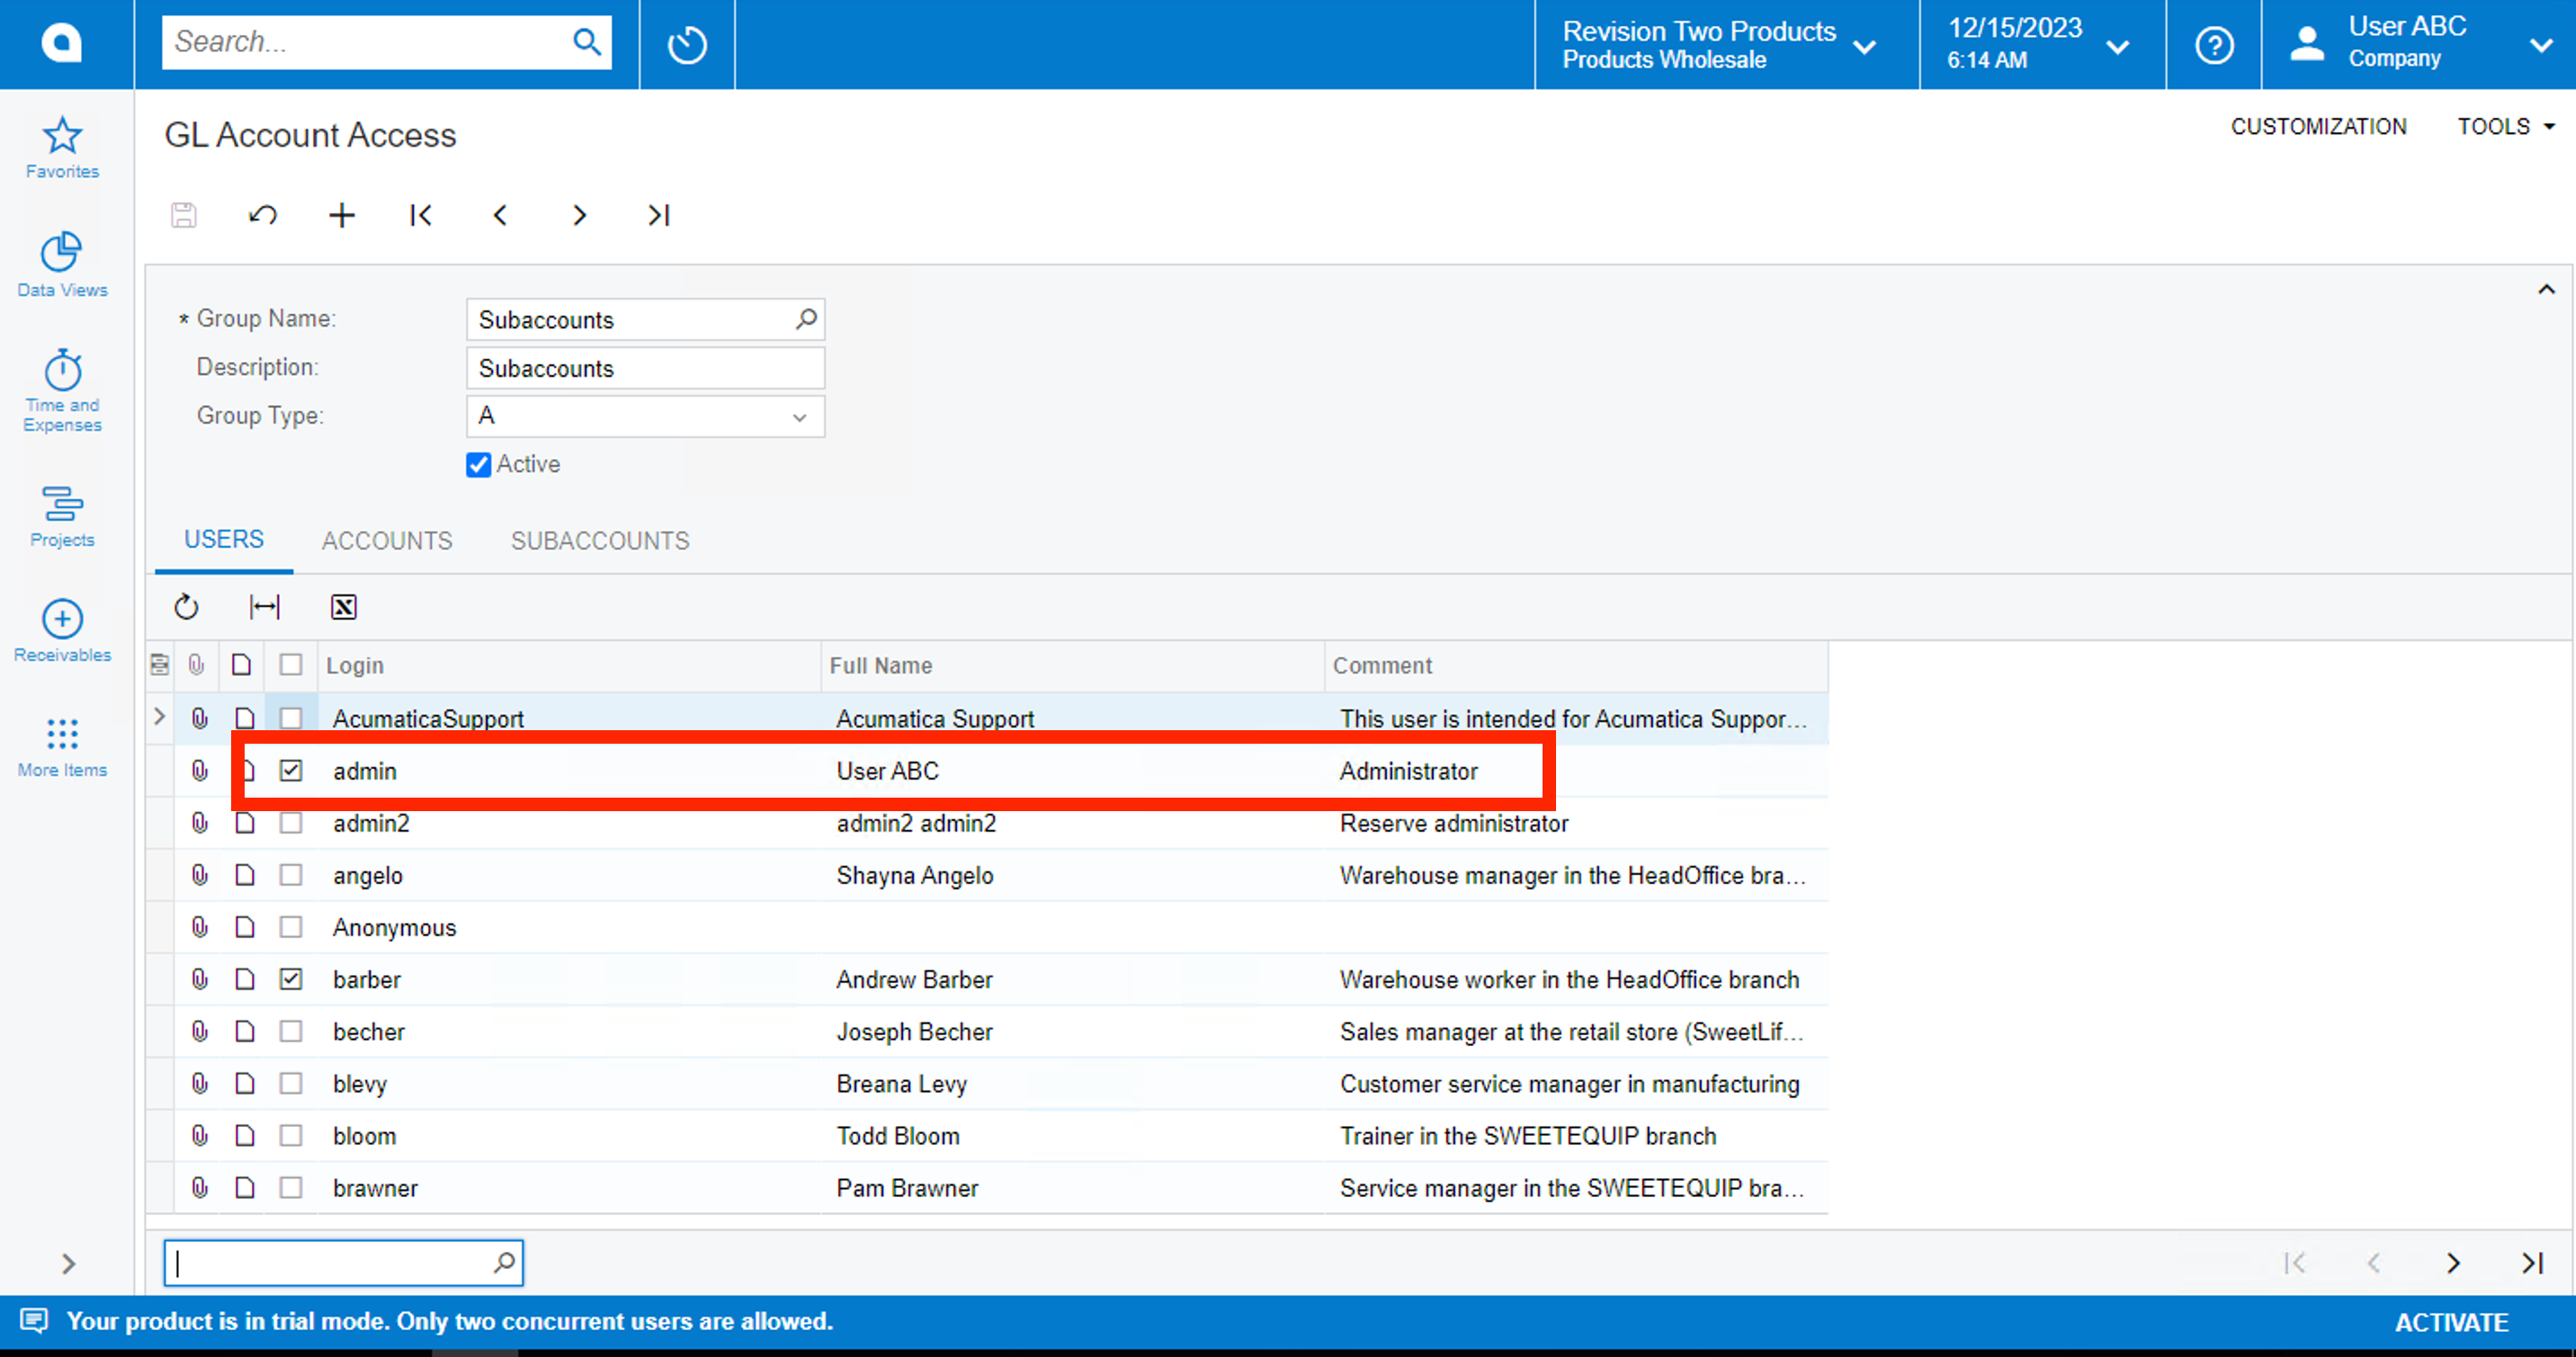This screenshot has height=1357, width=2576.
Task: Check the becher row checkbox
Action: click(x=290, y=1031)
